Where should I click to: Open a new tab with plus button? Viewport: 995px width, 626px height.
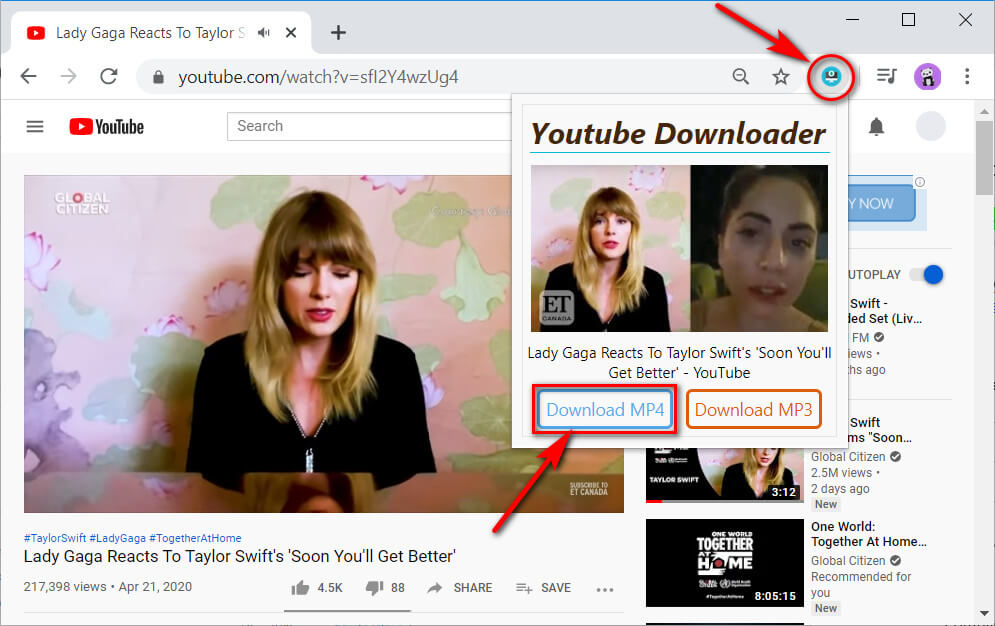click(338, 32)
